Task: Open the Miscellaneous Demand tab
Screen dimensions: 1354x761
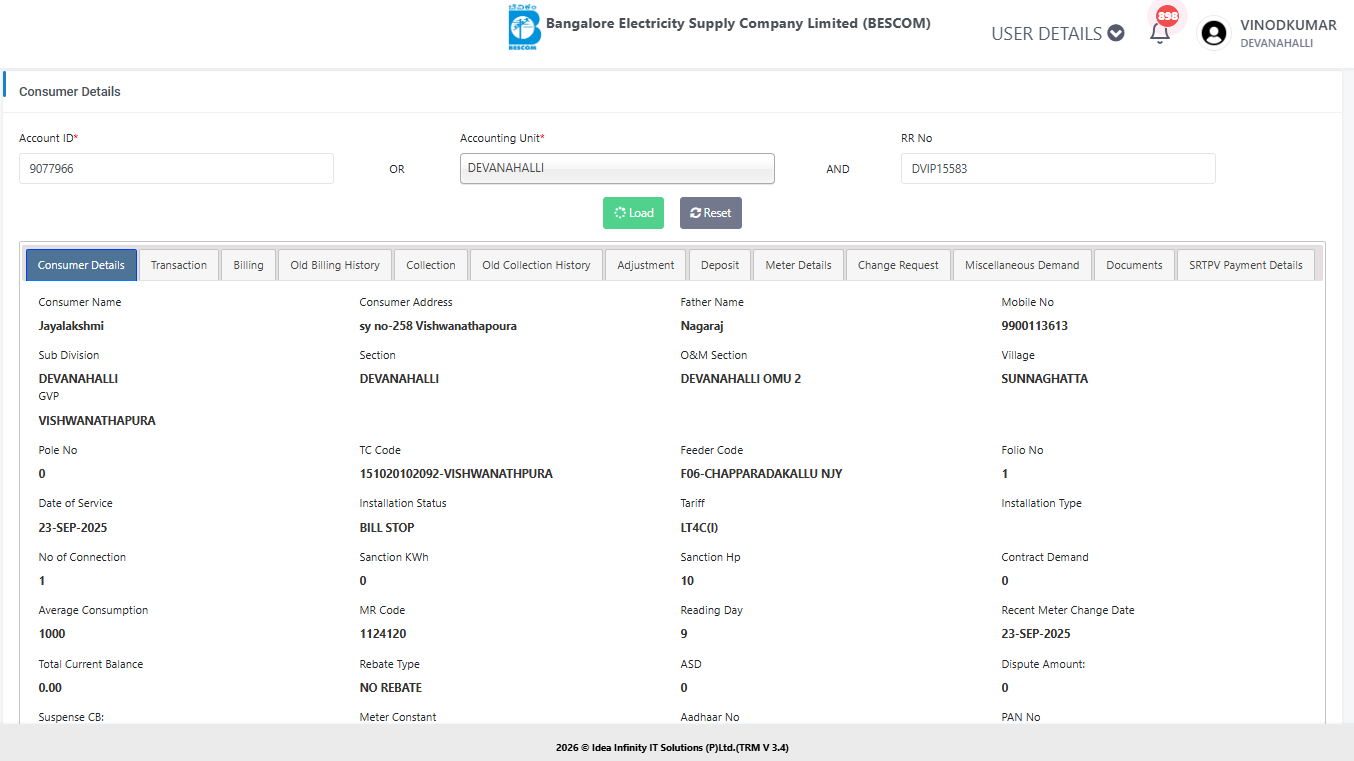Action: pos(1022,265)
